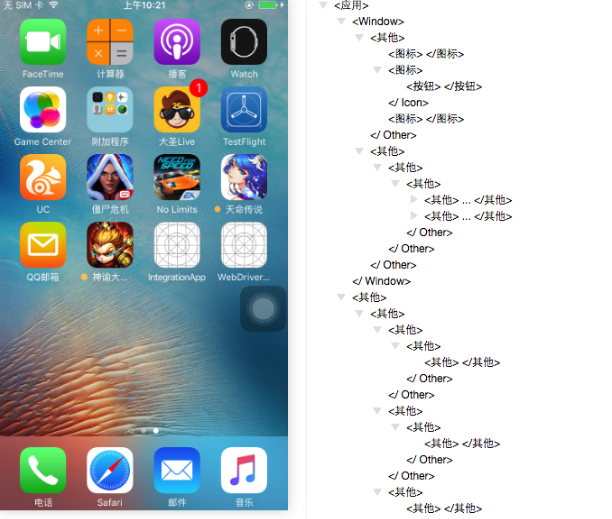Open the FaceTime app icon
The image size is (612, 519).
coord(43,42)
